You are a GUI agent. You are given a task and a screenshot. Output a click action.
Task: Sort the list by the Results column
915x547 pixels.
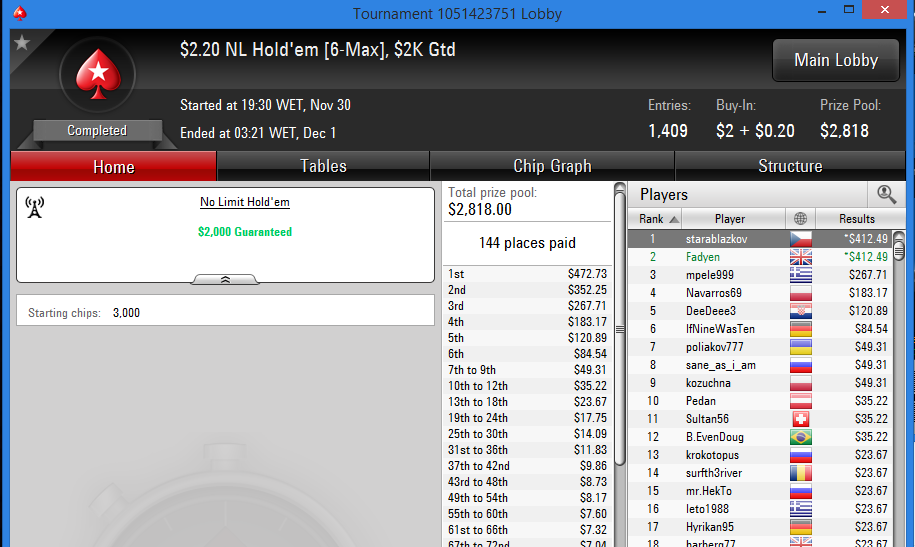click(x=856, y=219)
